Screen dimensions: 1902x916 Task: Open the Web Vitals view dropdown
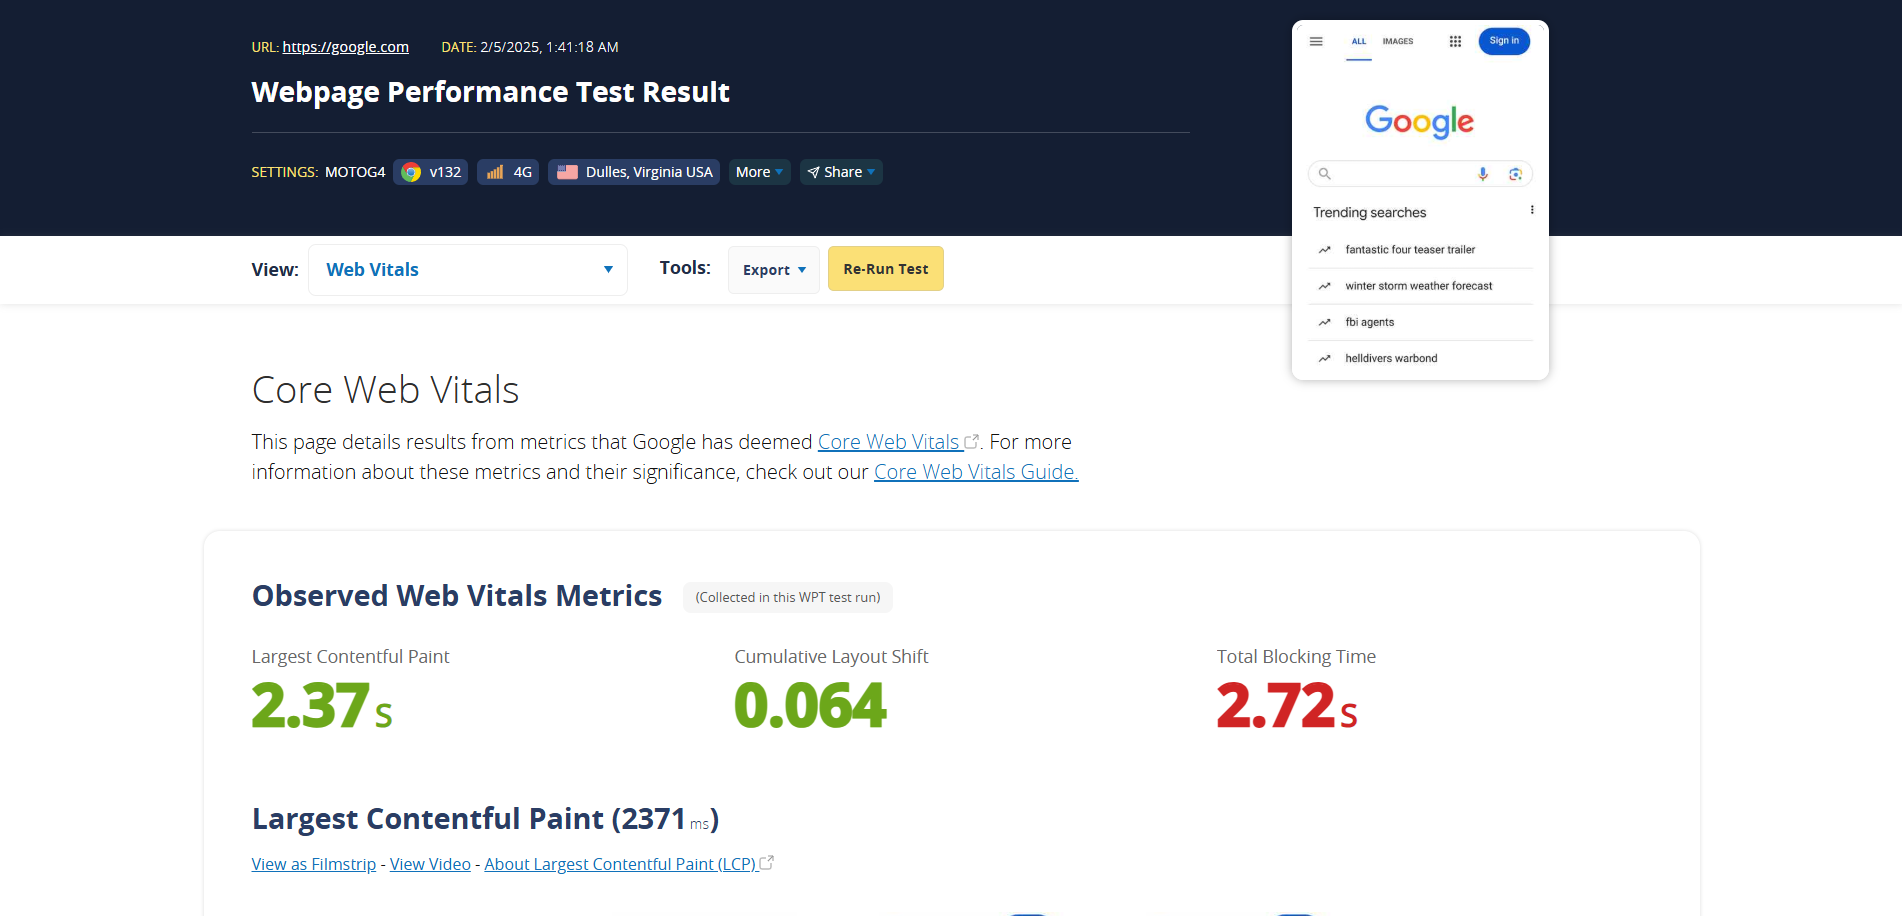(x=467, y=269)
